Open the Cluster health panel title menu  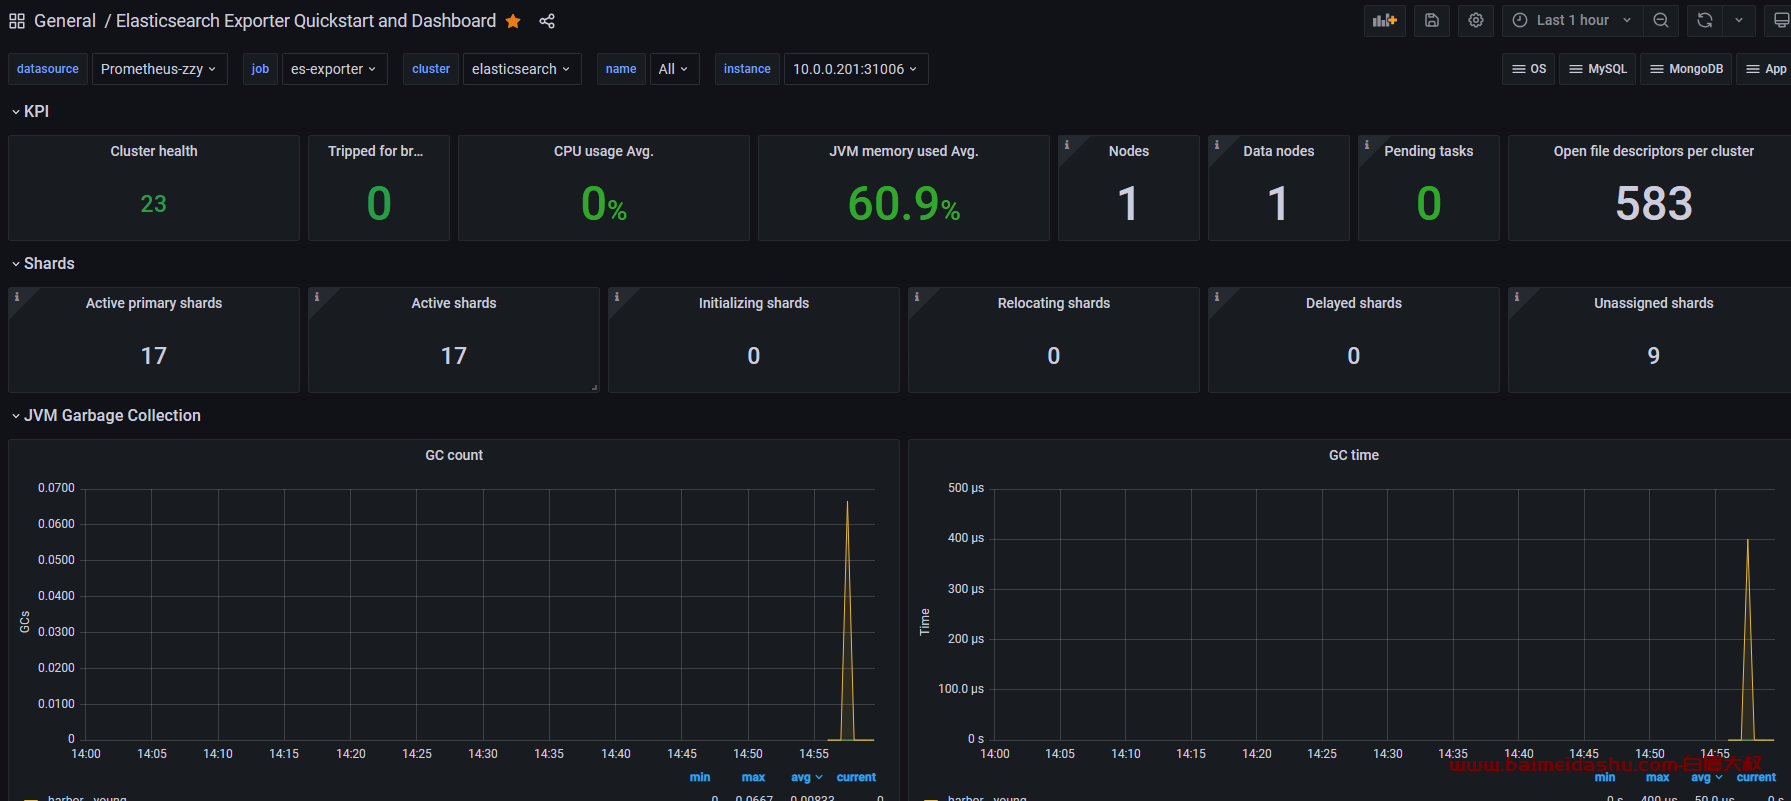coord(154,151)
